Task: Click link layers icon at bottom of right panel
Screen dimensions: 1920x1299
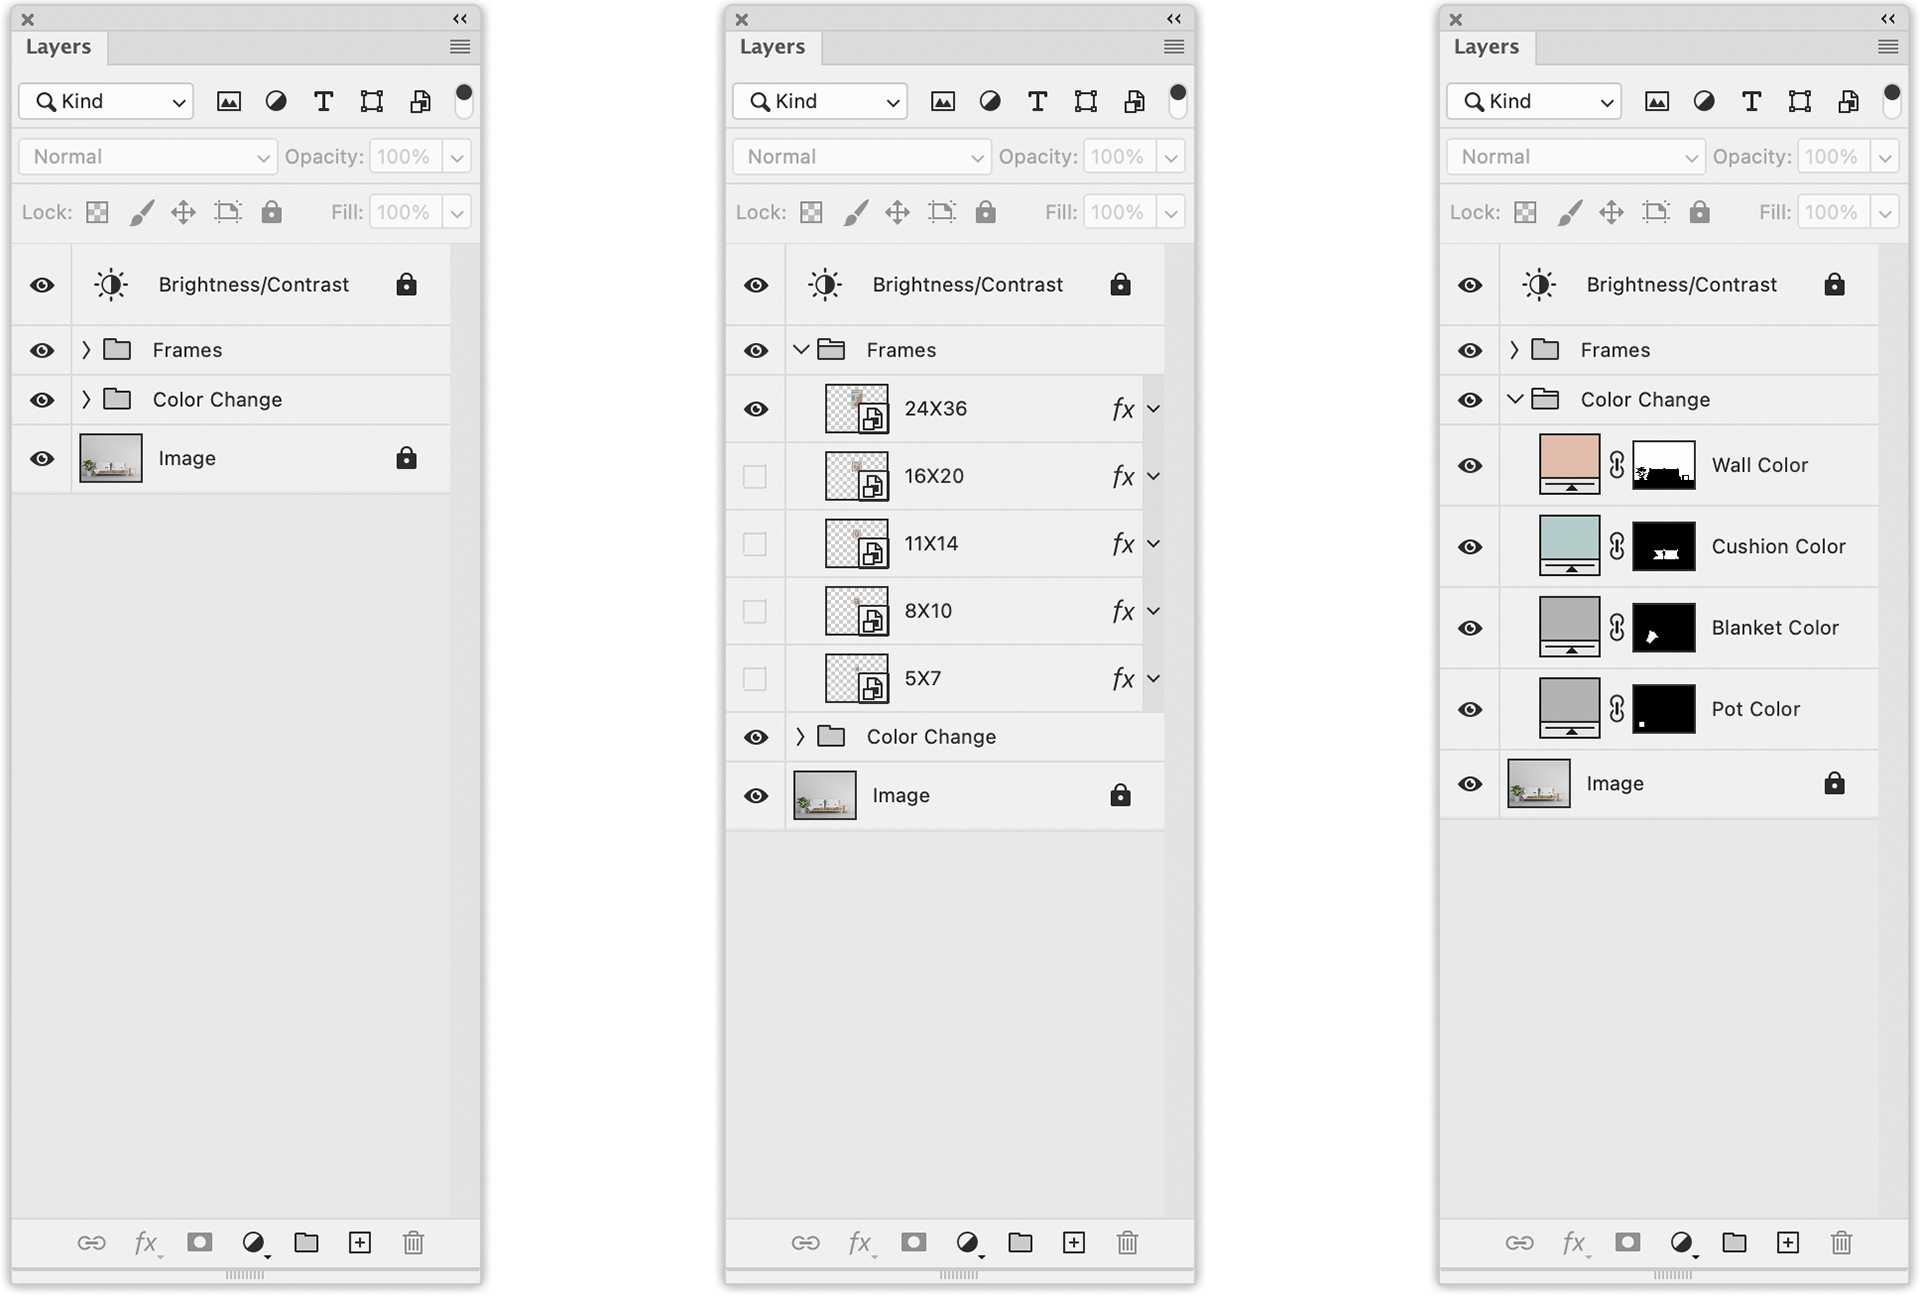Action: (x=1519, y=1242)
